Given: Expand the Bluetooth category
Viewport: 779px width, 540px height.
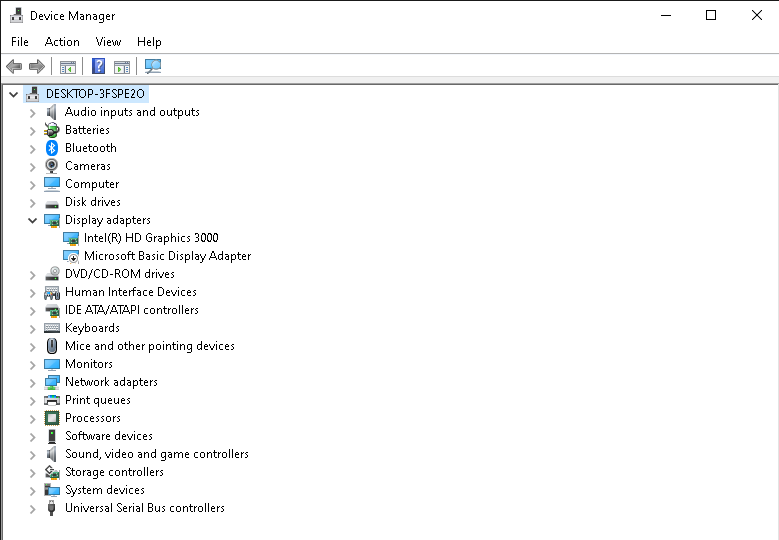Looking at the screenshot, I should tap(33, 149).
